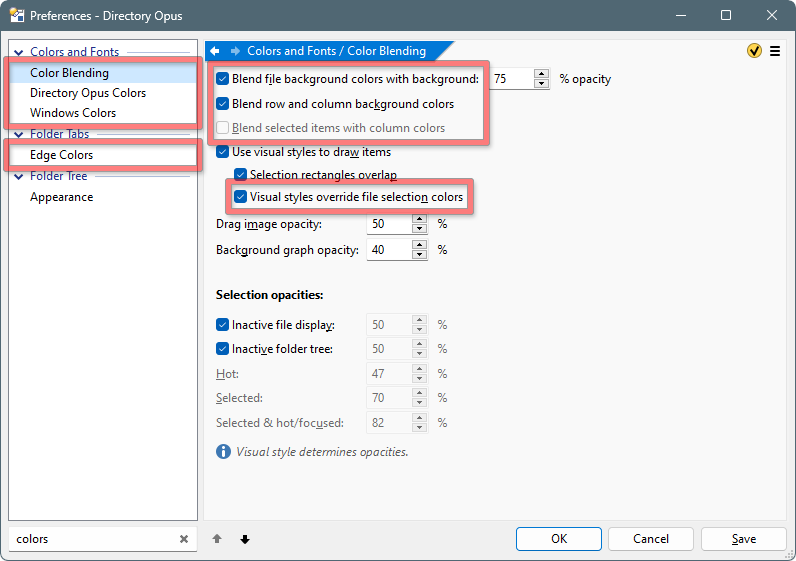Increase Selected & hot/focused opacity spinner
Image resolution: width=796 pixels, height=561 pixels.
(419, 418)
